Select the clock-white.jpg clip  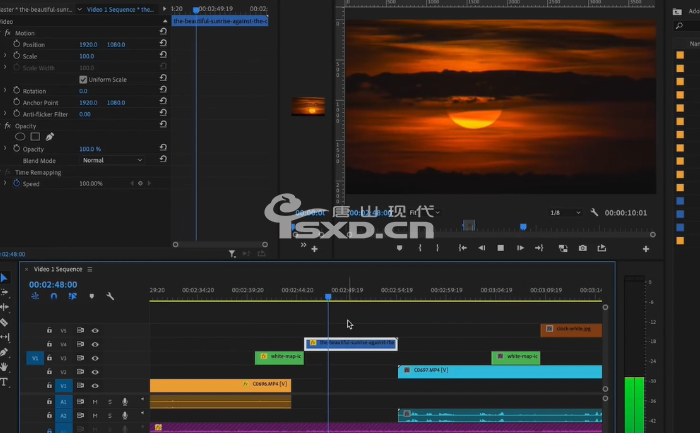pyautogui.click(x=571, y=330)
